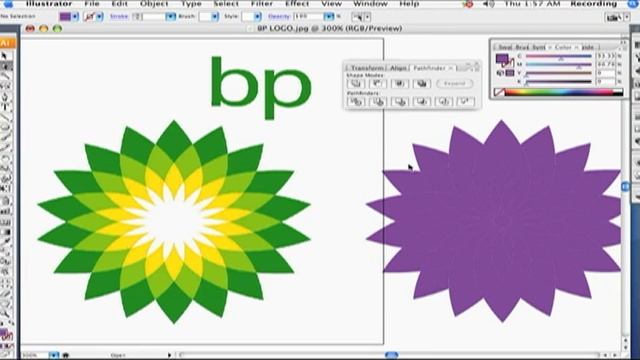Switch to the Brushes tab

click(522, 47)
